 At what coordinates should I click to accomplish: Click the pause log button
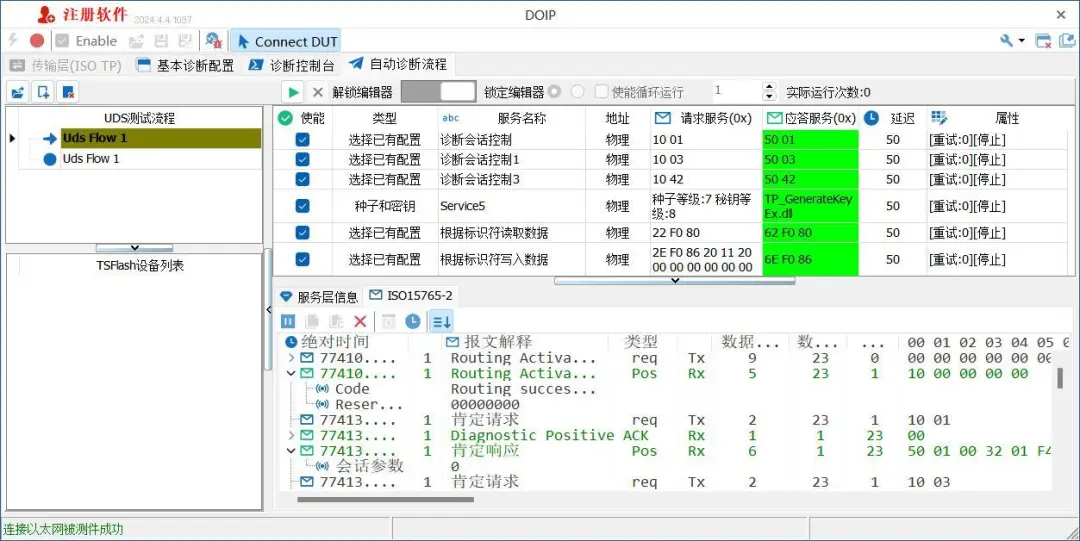point(288,321)
